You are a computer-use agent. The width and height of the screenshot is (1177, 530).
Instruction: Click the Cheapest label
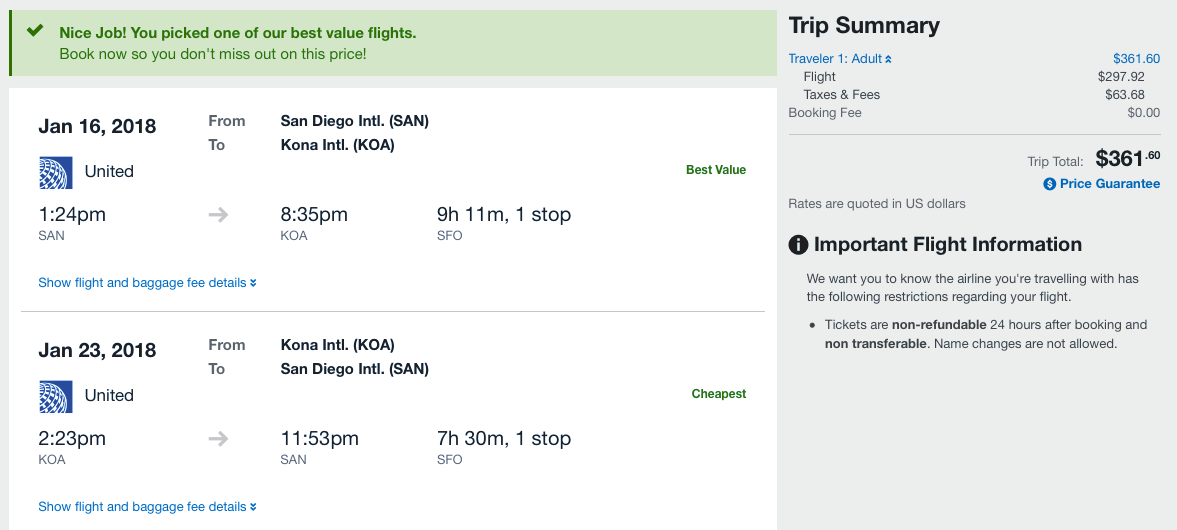718,394
